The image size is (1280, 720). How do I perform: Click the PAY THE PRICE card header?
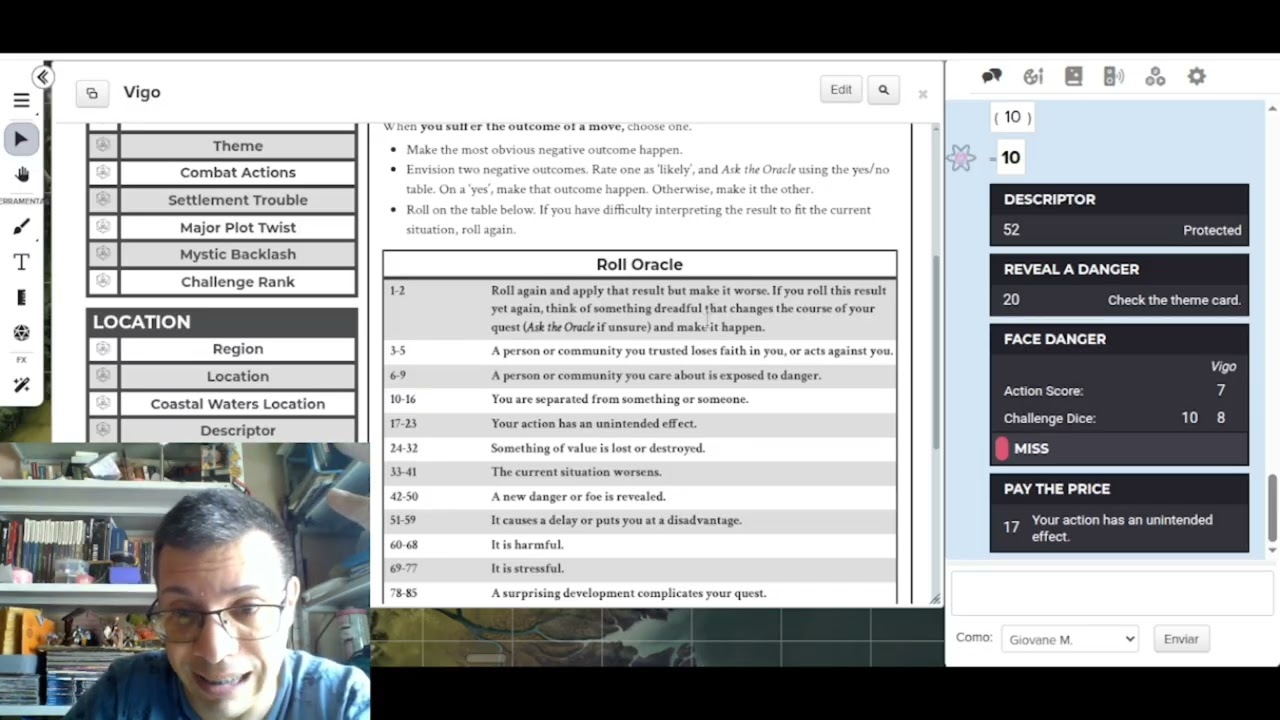[1119, 489]
